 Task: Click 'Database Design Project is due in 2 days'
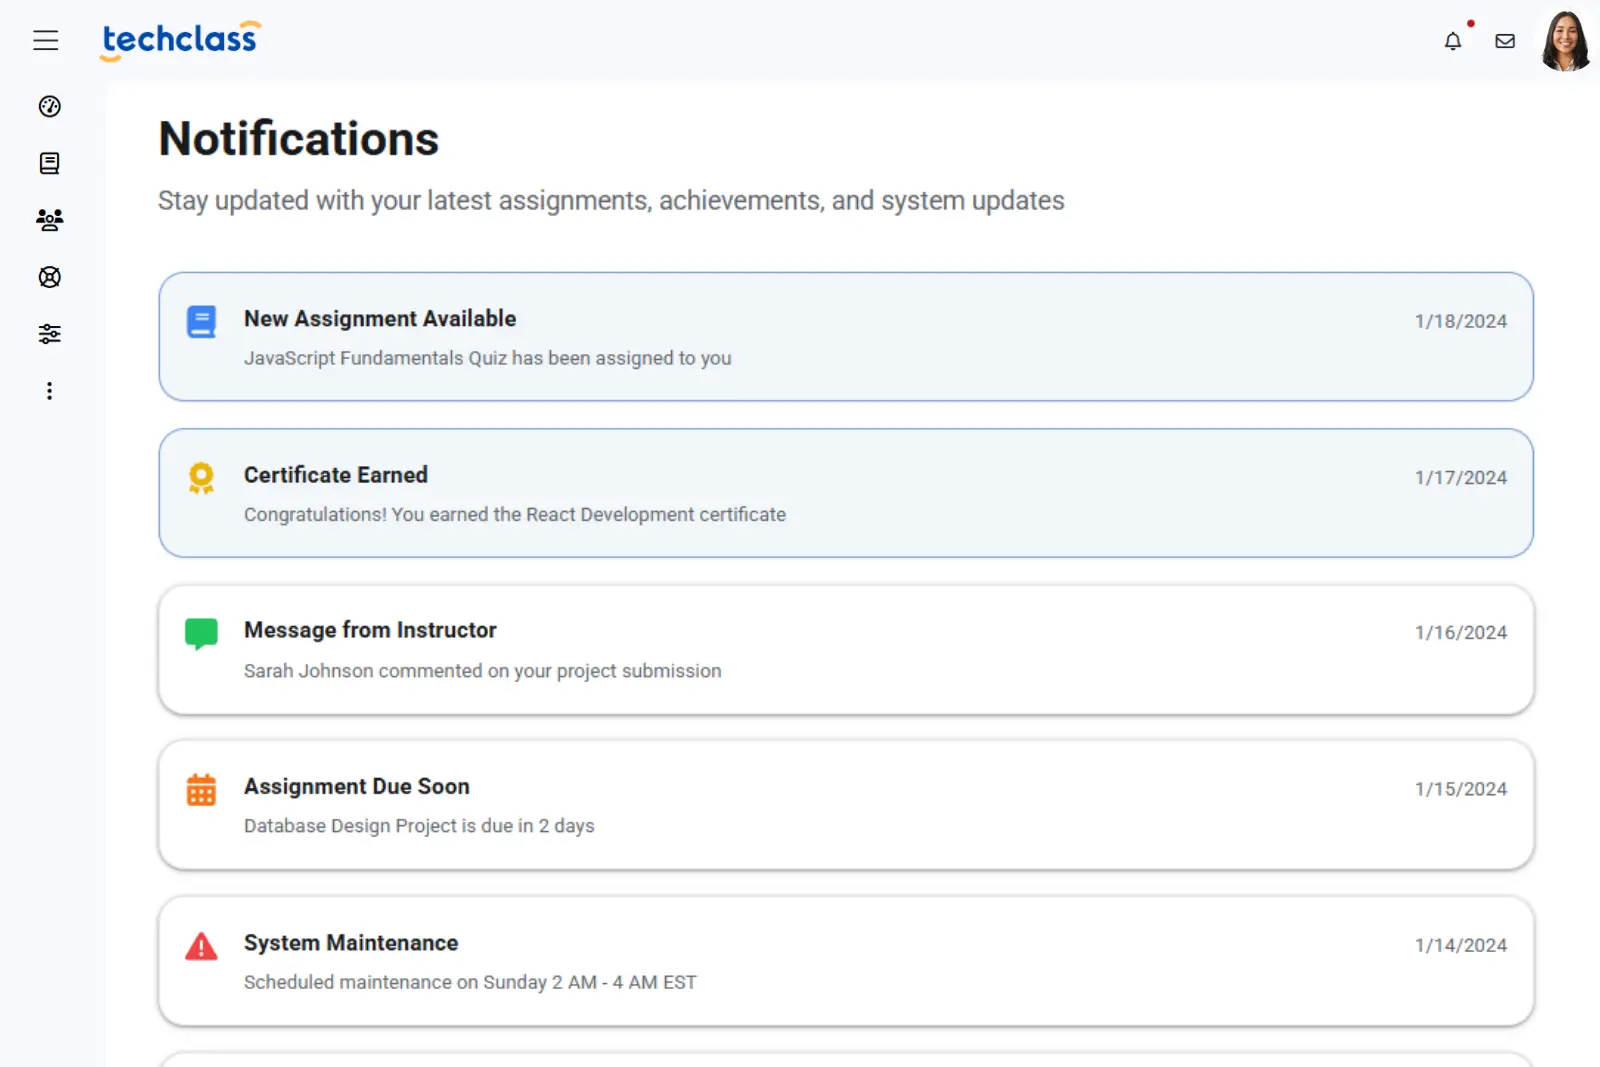(419, 826)
